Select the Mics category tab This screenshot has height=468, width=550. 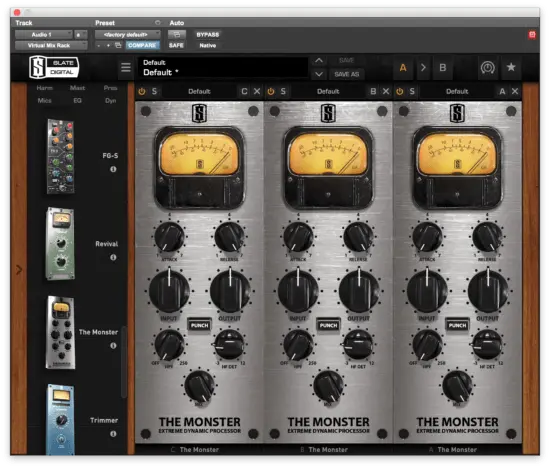45,100
